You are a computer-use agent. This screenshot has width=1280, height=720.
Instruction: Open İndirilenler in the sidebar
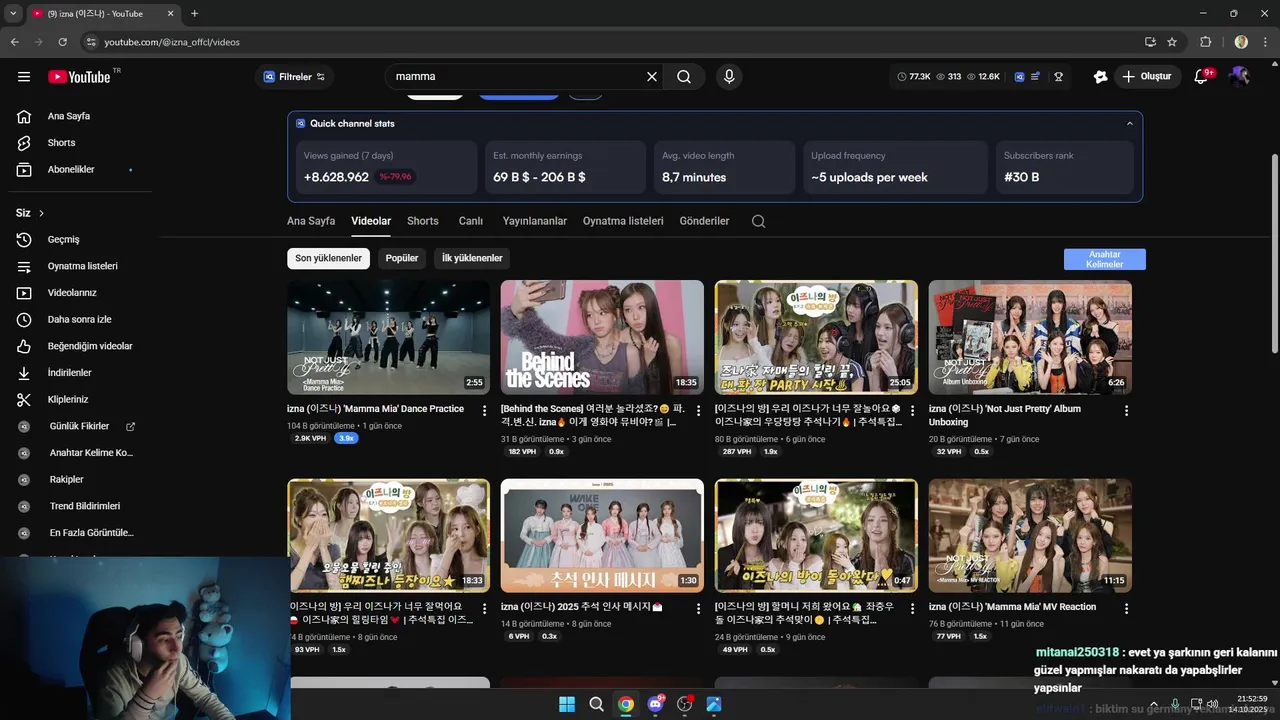click(x=69, y=373)
